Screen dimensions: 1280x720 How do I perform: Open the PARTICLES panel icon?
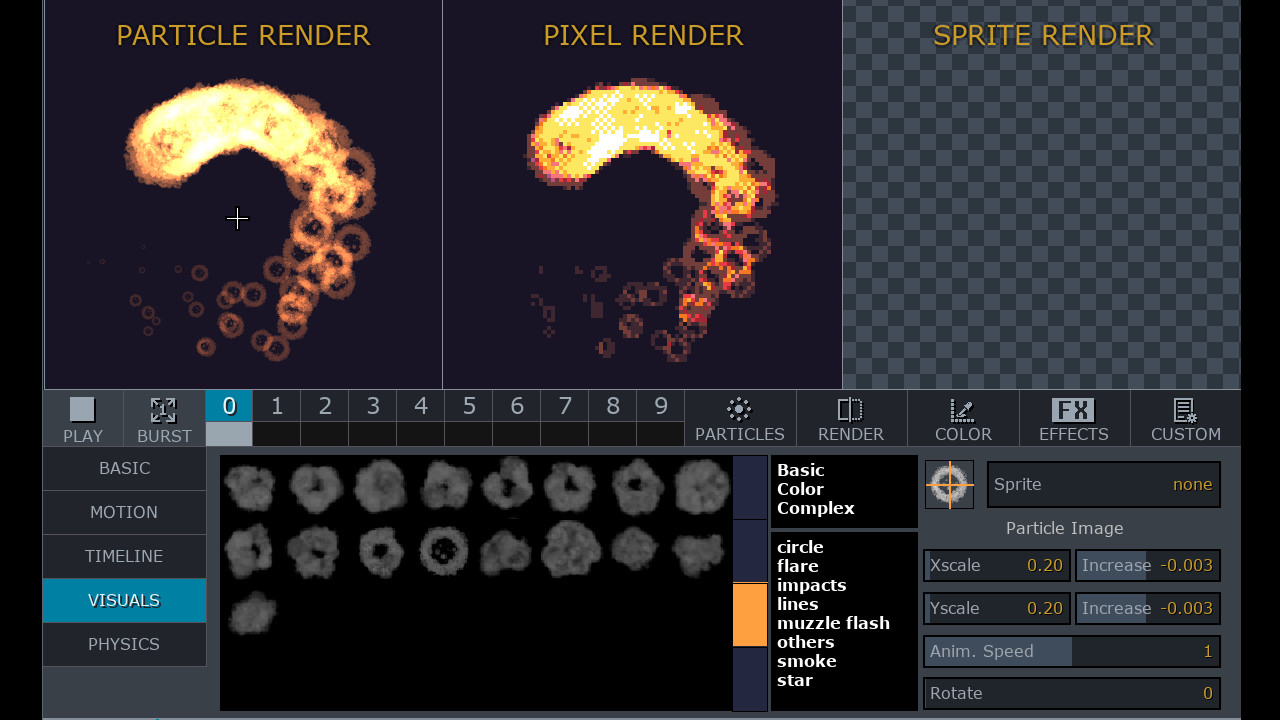point(739,408)
